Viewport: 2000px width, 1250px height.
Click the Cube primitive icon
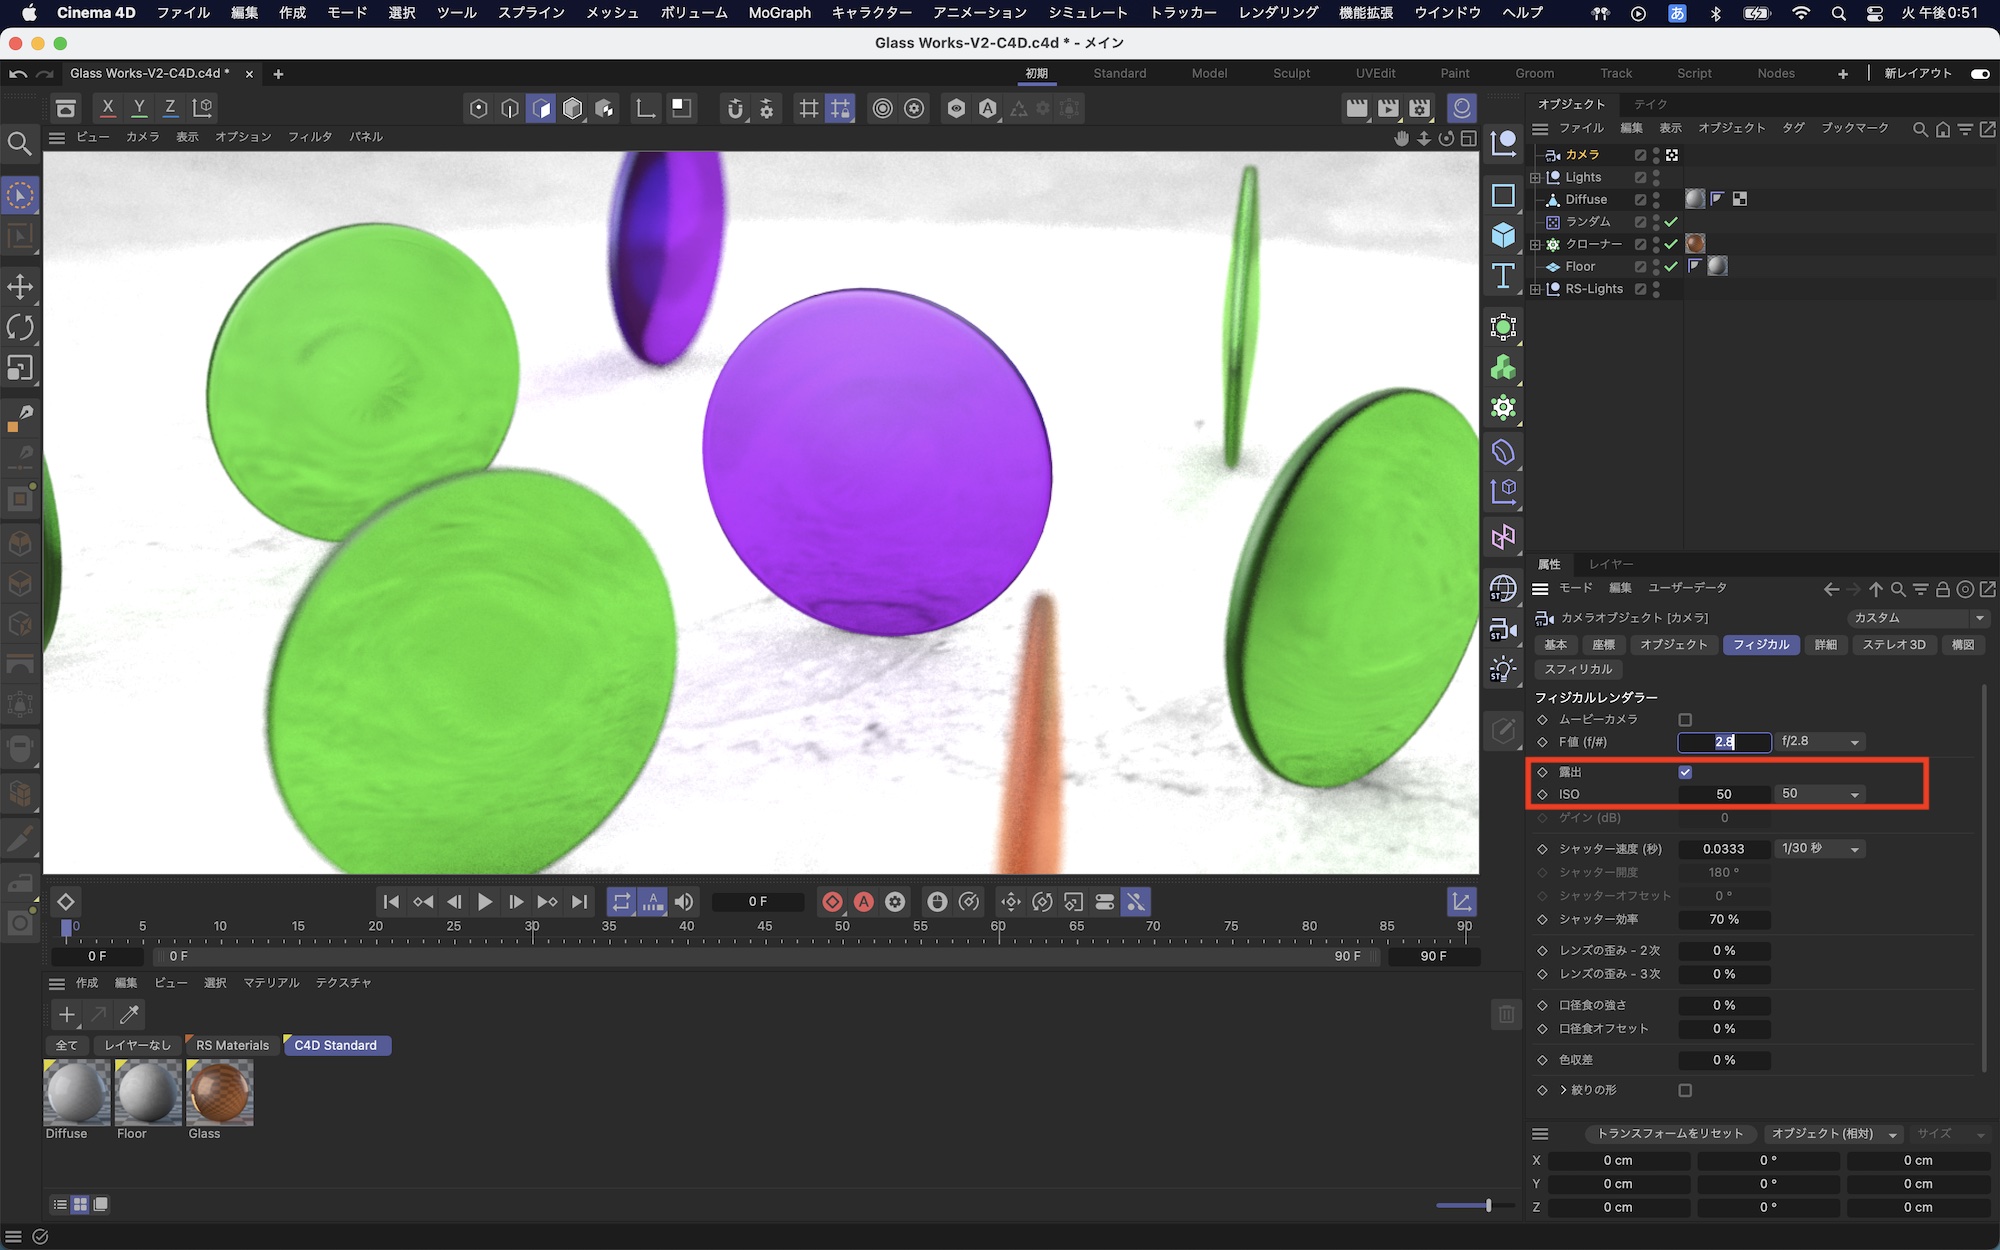tap(1503, 235)
